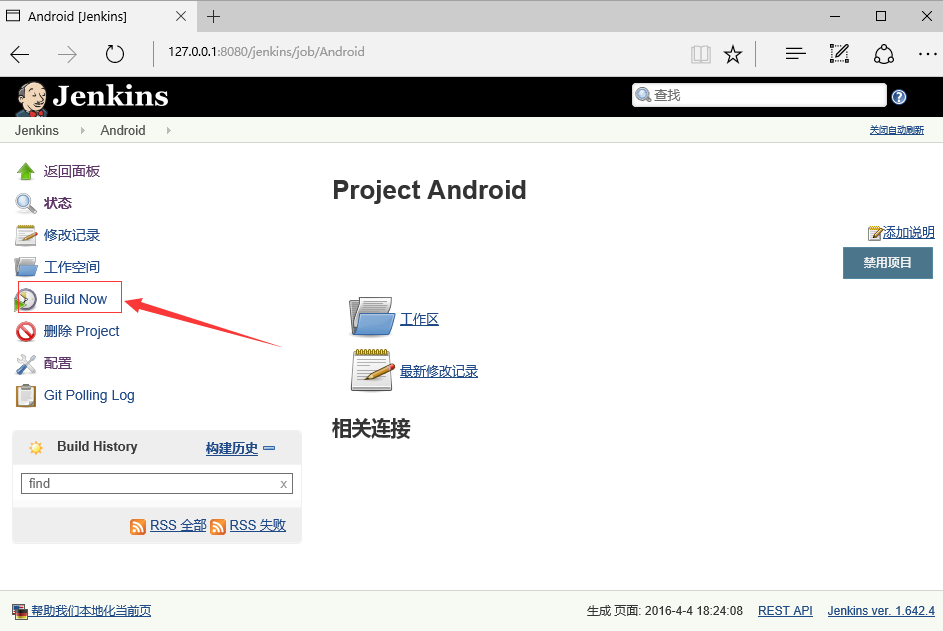Screen dimensions: 943x631
Task: Click the RSS feed icon for RSS 全部
Action: click(x=138, y=526)
